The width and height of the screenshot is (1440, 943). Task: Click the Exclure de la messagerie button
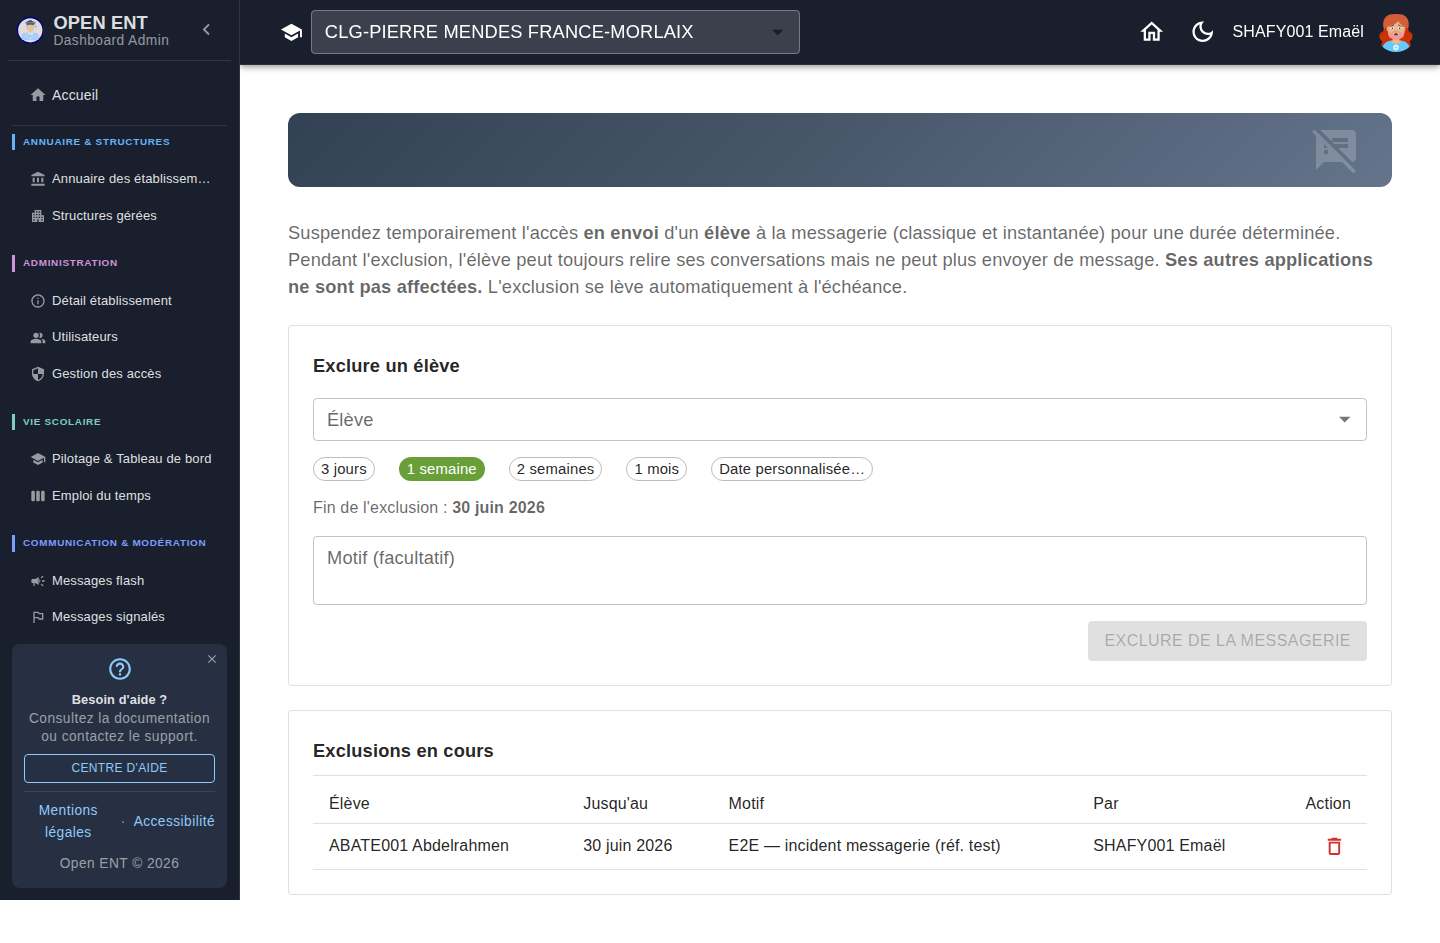click(1227, 641)
